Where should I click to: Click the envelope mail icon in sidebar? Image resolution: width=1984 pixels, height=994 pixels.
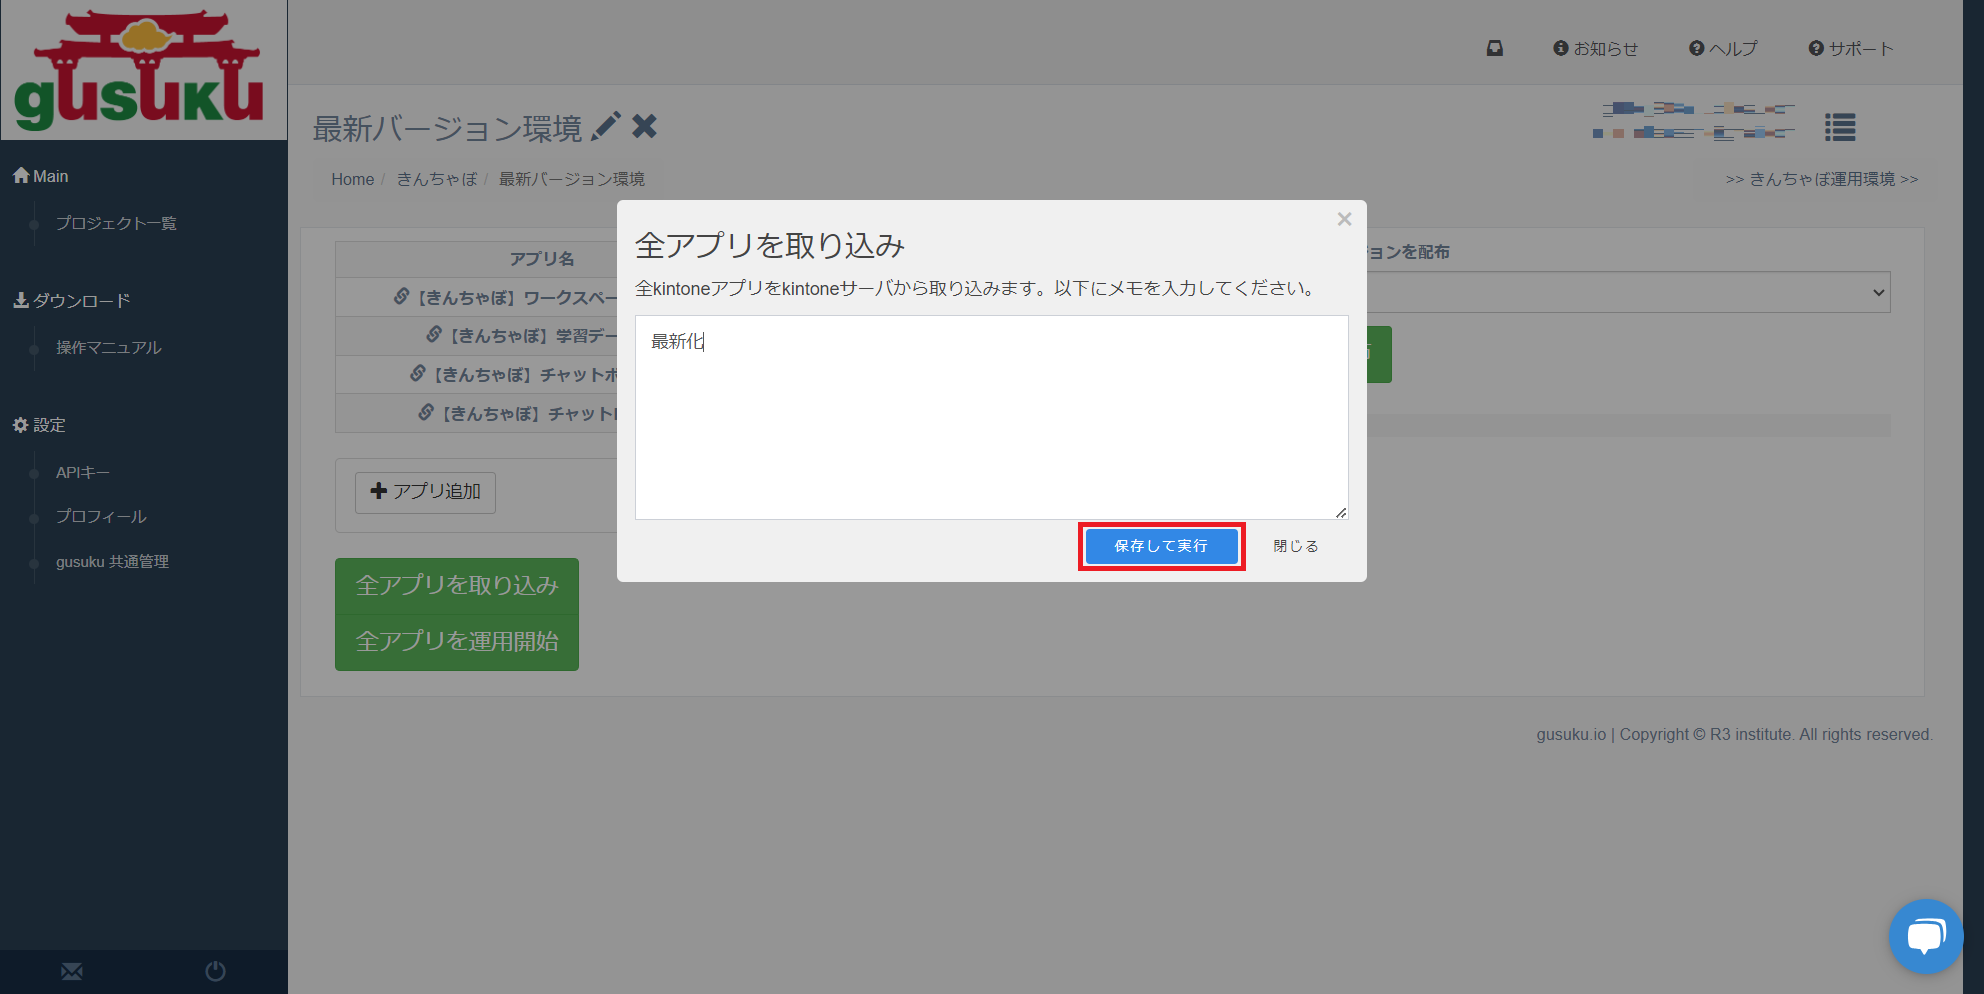click(x=72, y=971)
